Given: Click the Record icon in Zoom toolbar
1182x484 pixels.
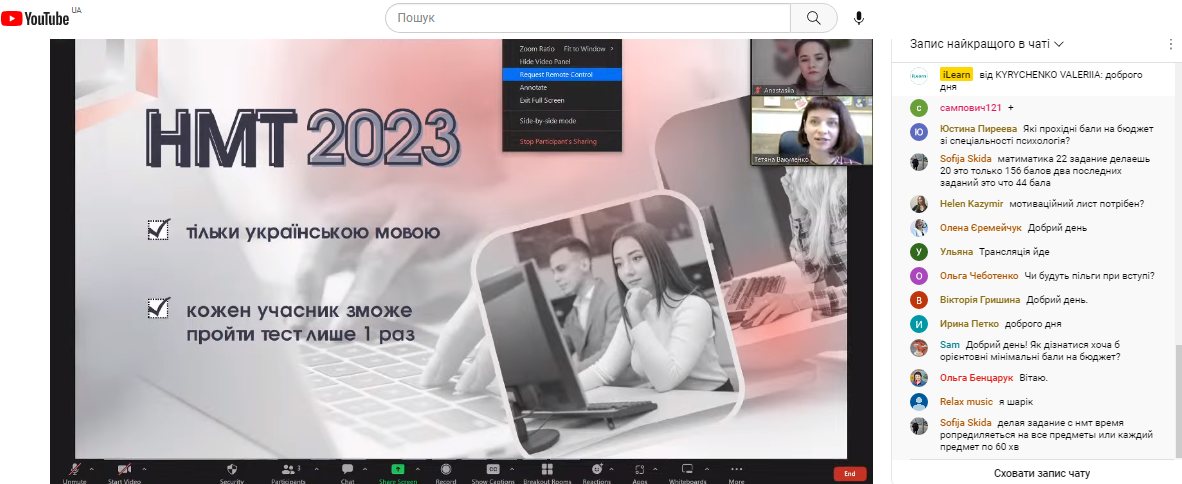Looking at the screenshot, I should 446,469.
